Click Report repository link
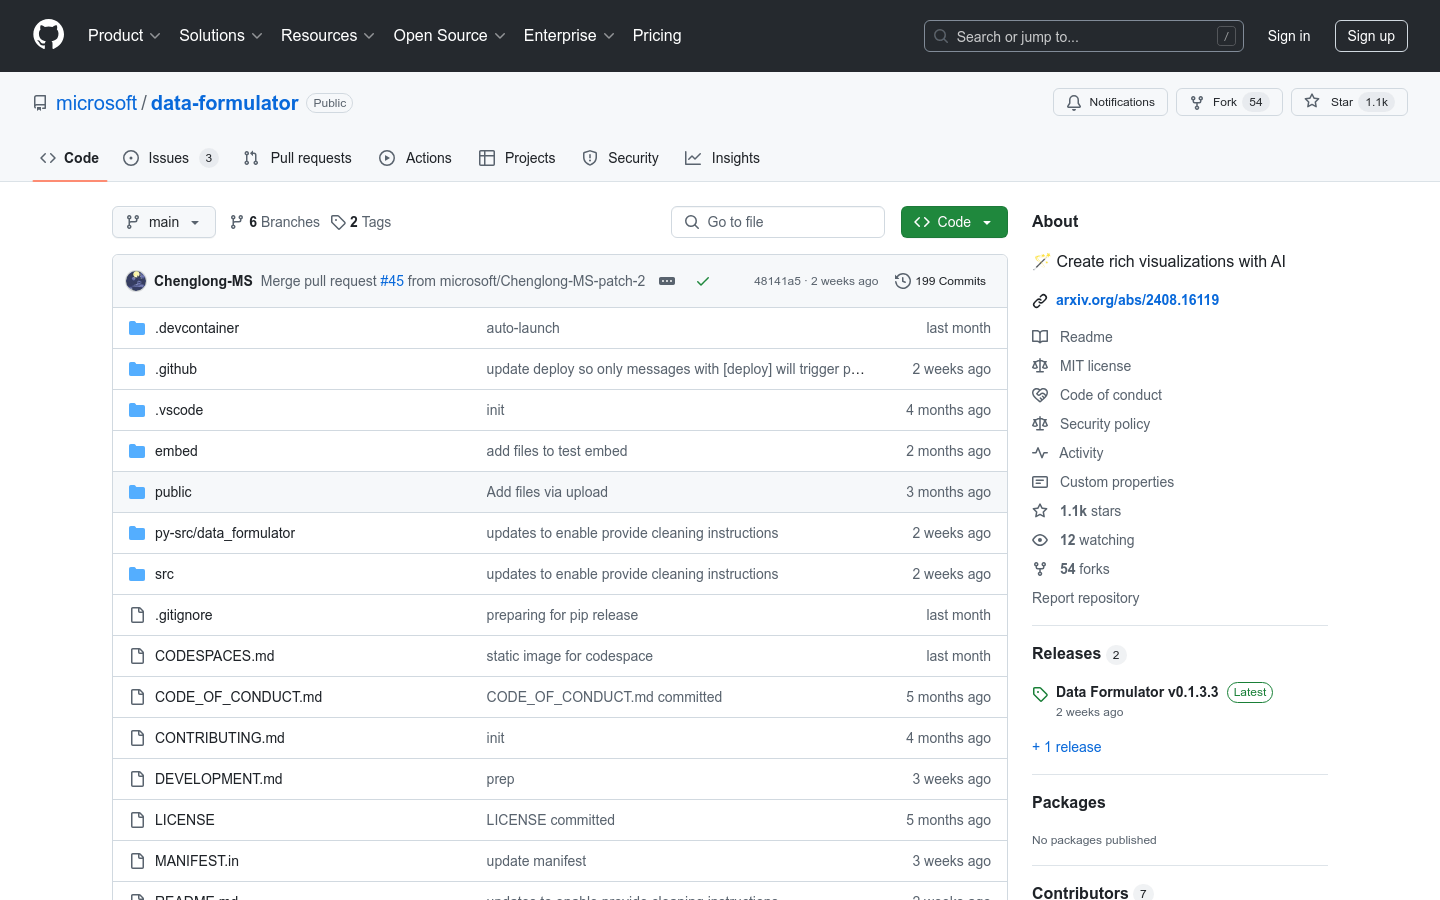 [x=1085, y=598]
